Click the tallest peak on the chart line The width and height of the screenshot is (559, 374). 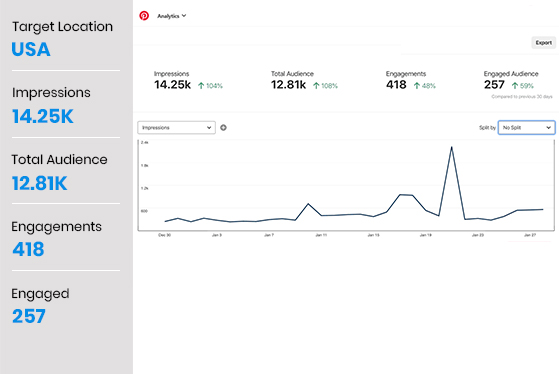point(451,147)
